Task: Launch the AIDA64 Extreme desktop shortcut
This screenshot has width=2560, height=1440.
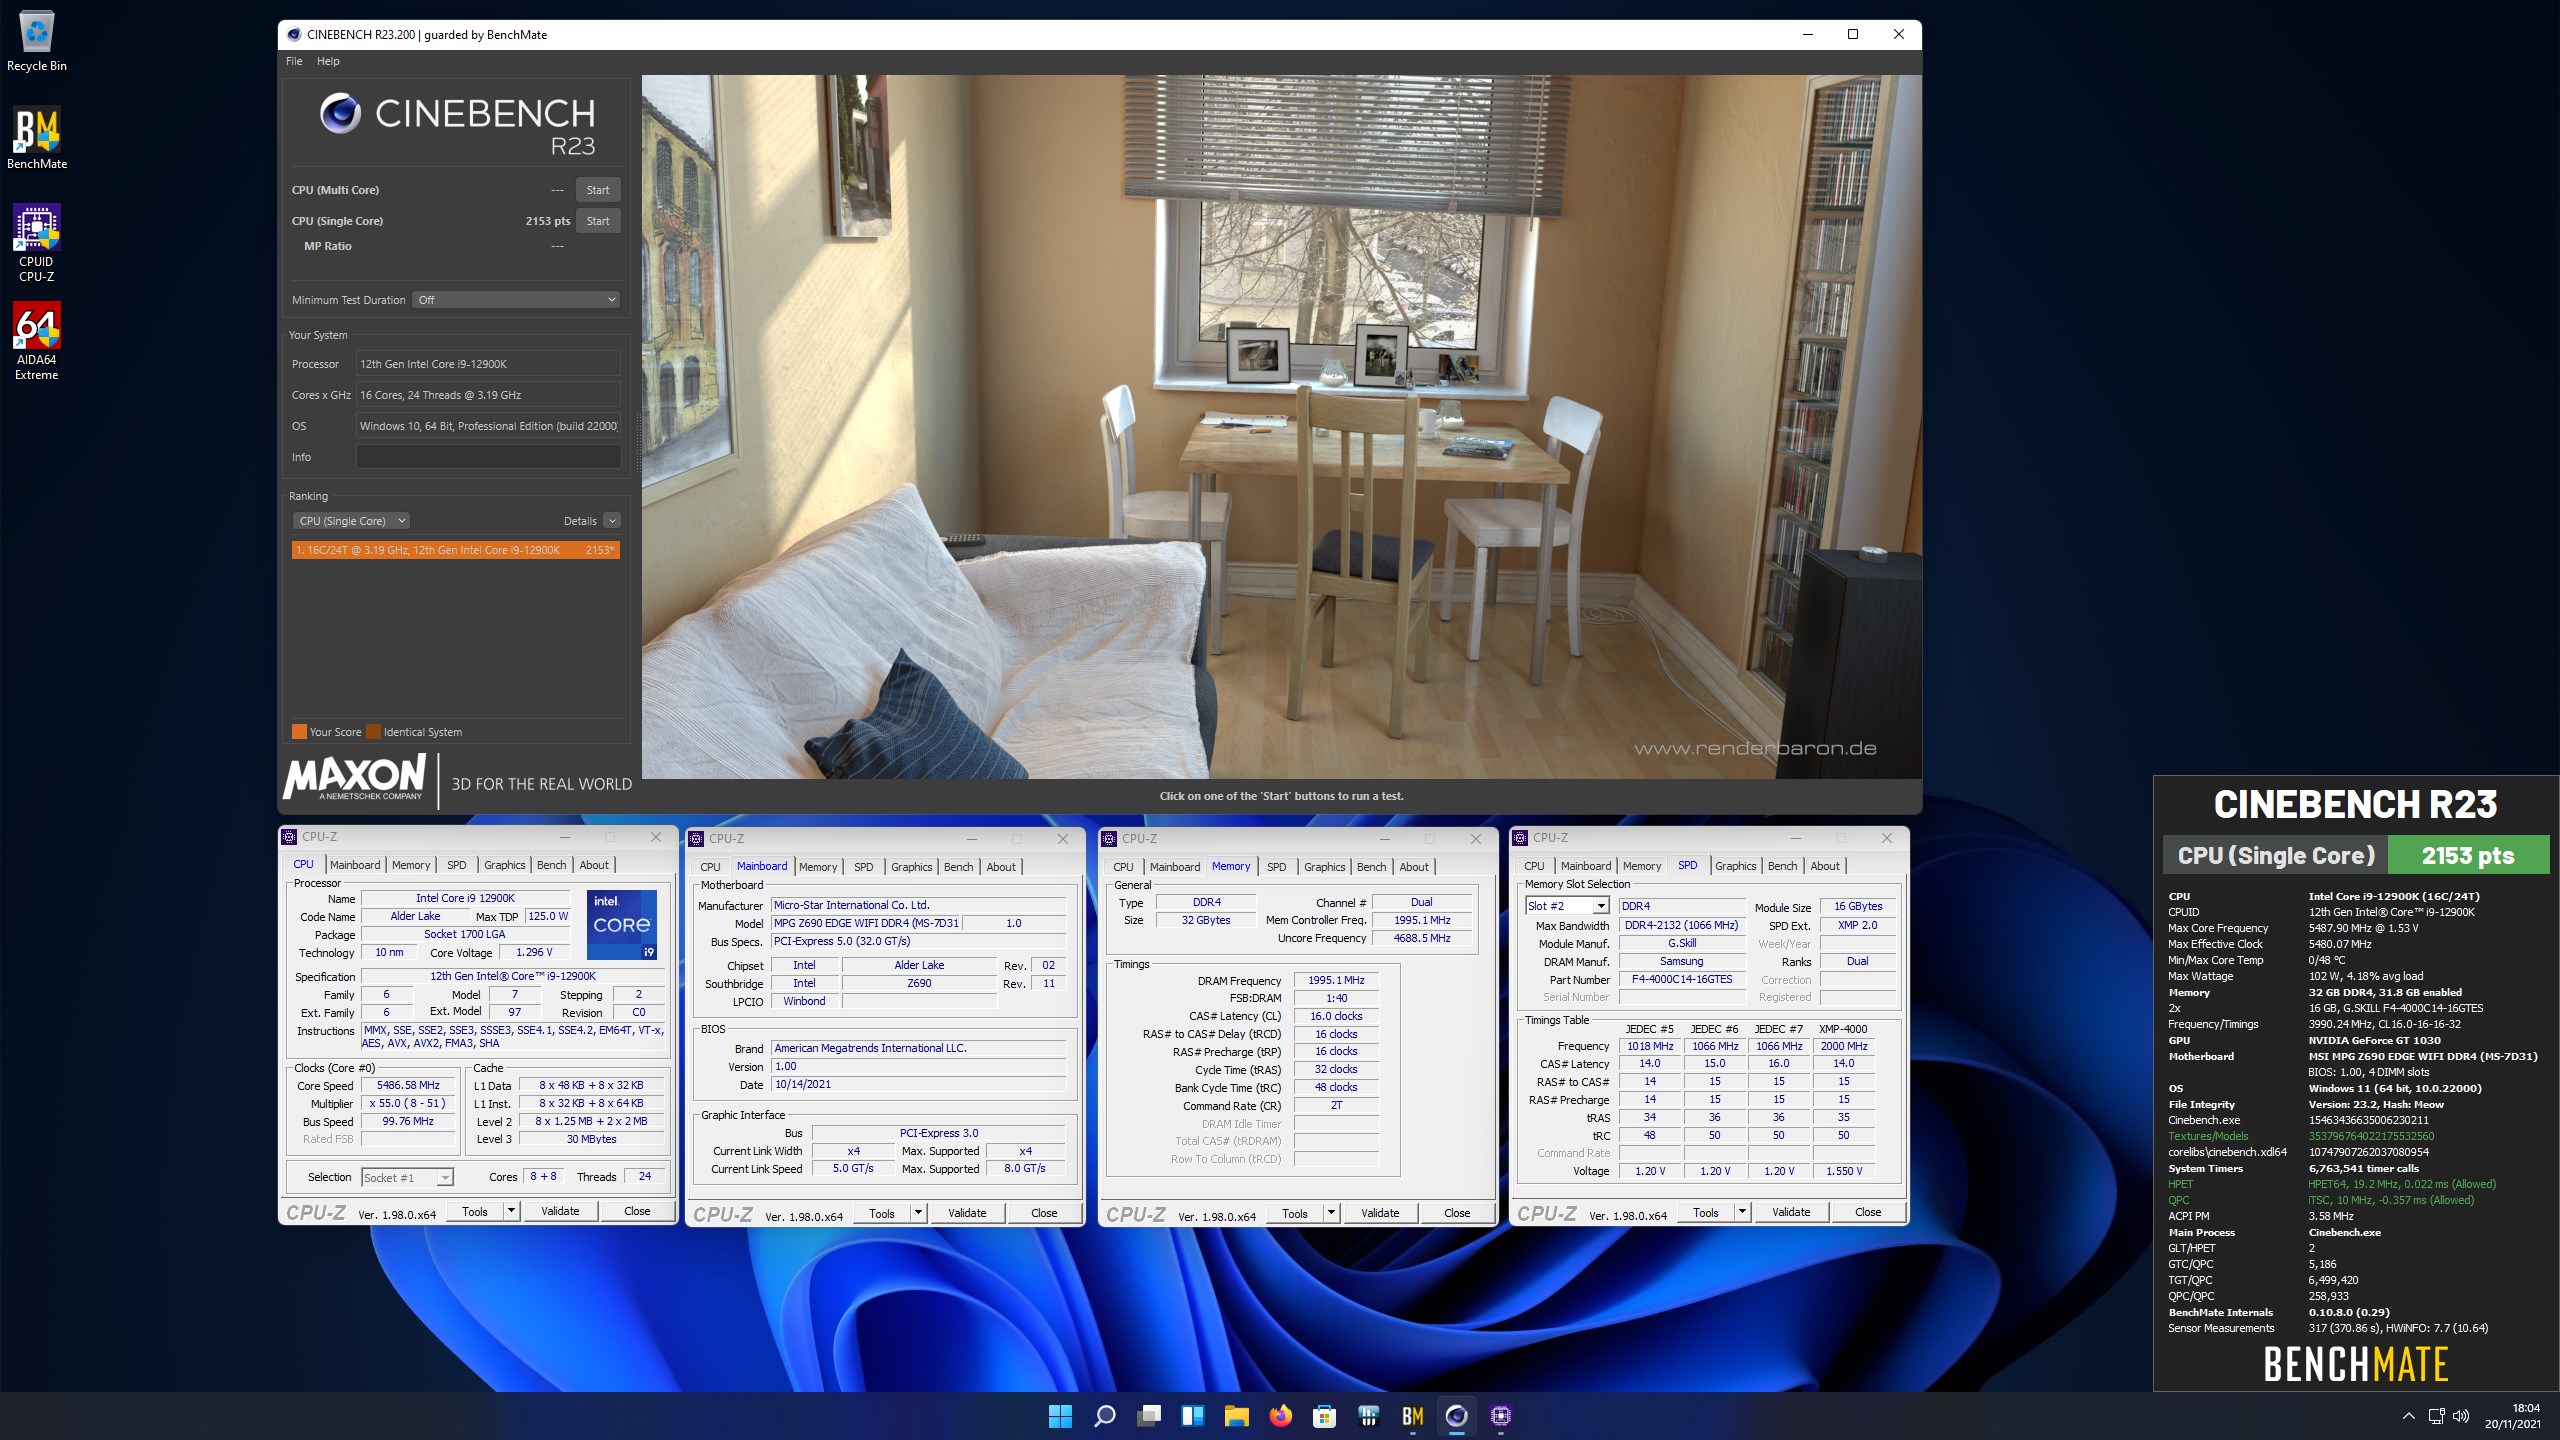Action: click(x=36, y=341)
